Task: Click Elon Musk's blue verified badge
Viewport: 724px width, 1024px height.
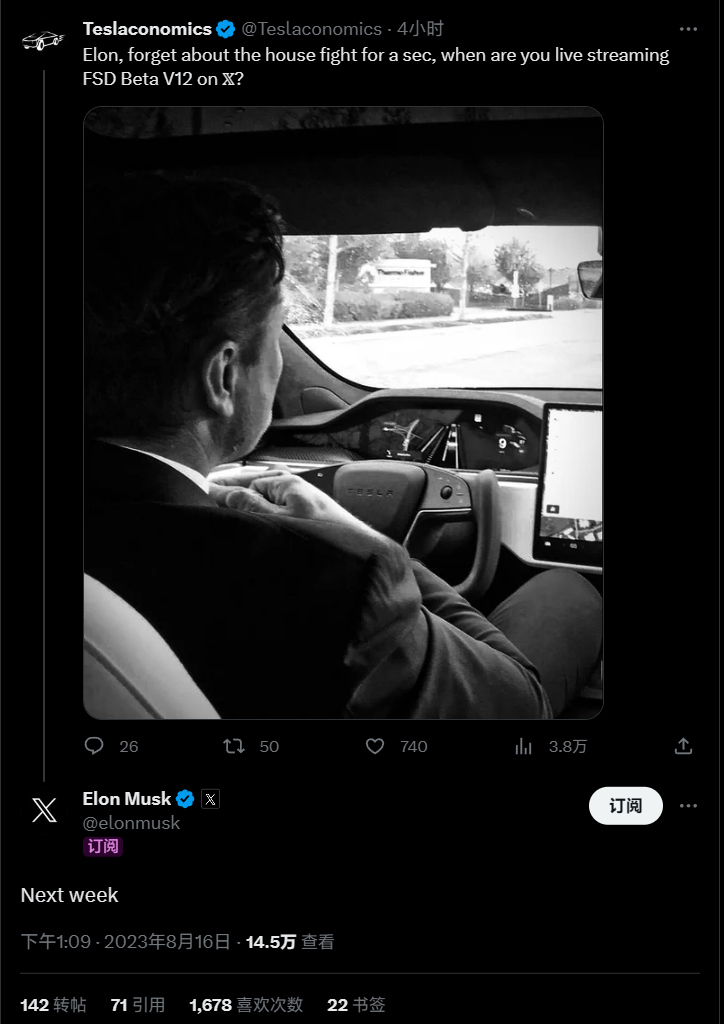Action: tap(186, 799)
